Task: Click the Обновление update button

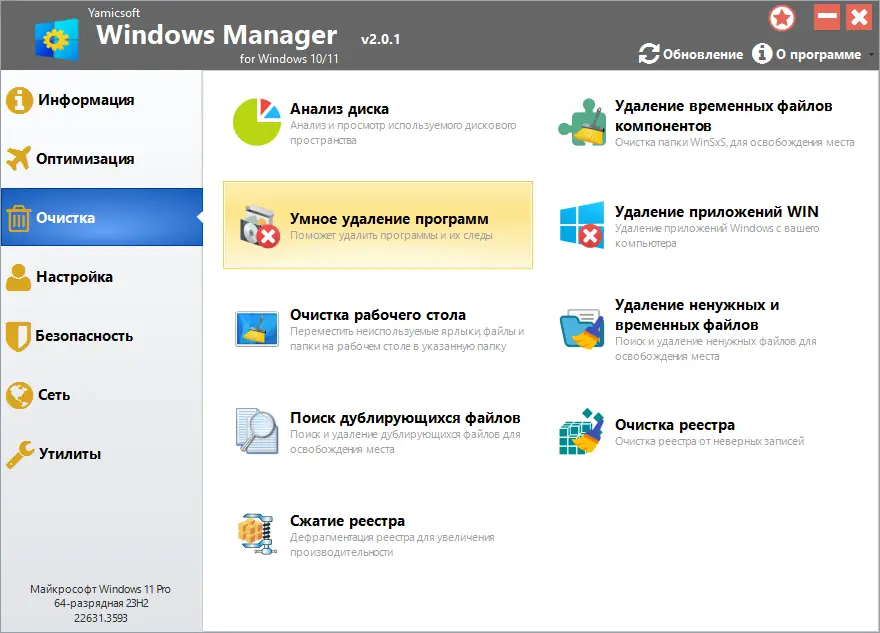Action: (691, 54)
